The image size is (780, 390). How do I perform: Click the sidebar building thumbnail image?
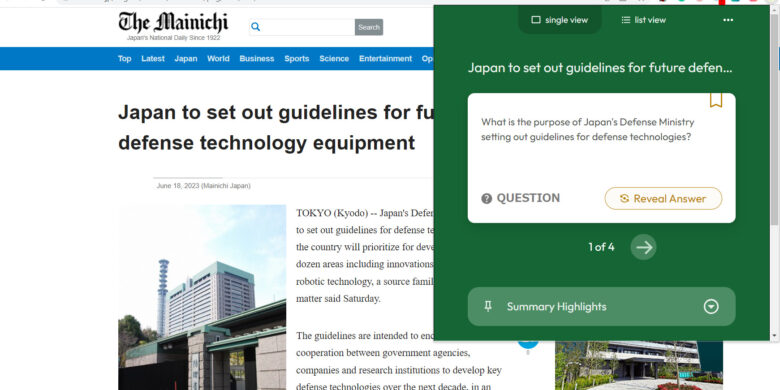(x=639, y=366)
